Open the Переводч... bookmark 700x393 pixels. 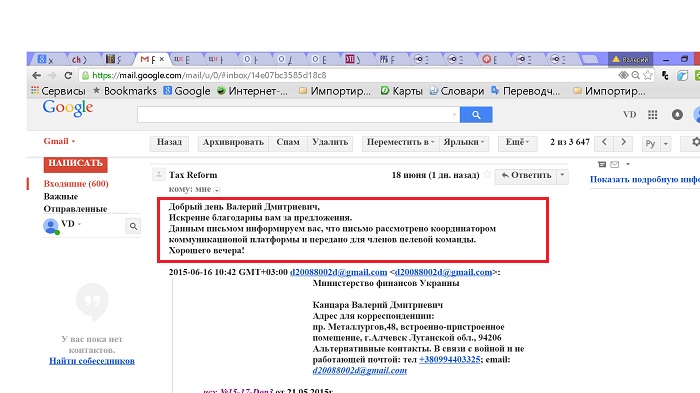point(525,91)
